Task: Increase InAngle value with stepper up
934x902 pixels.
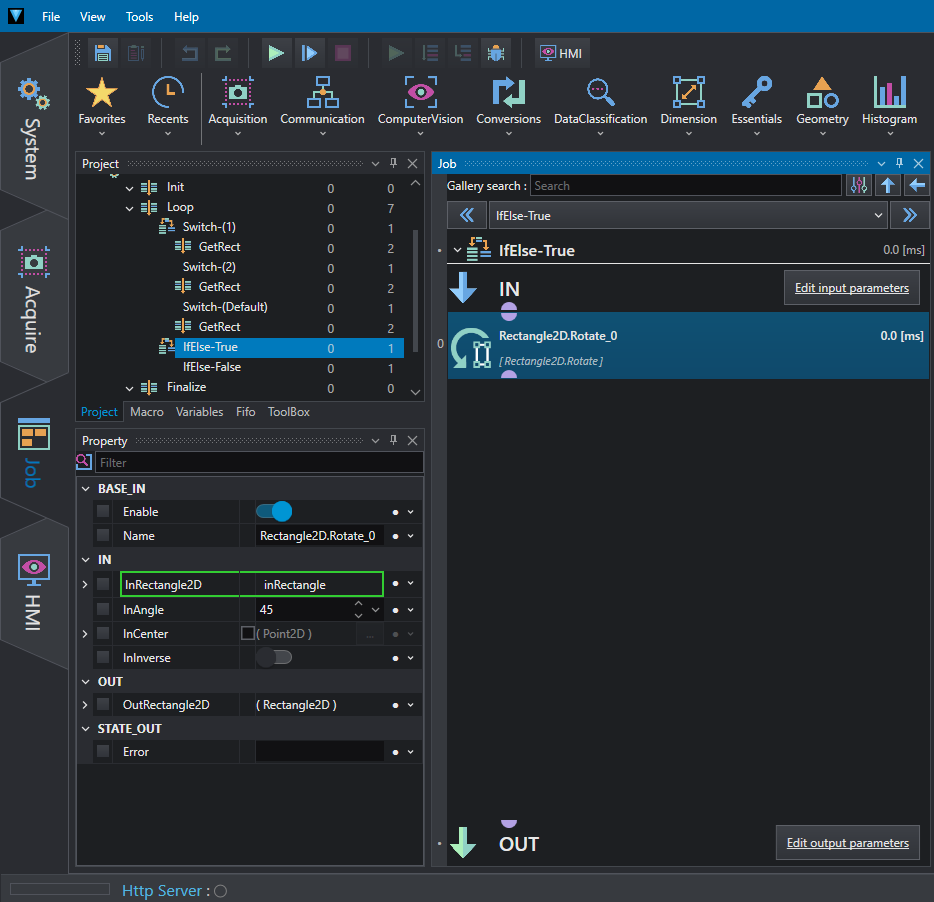Action: [x=358, y=604]
